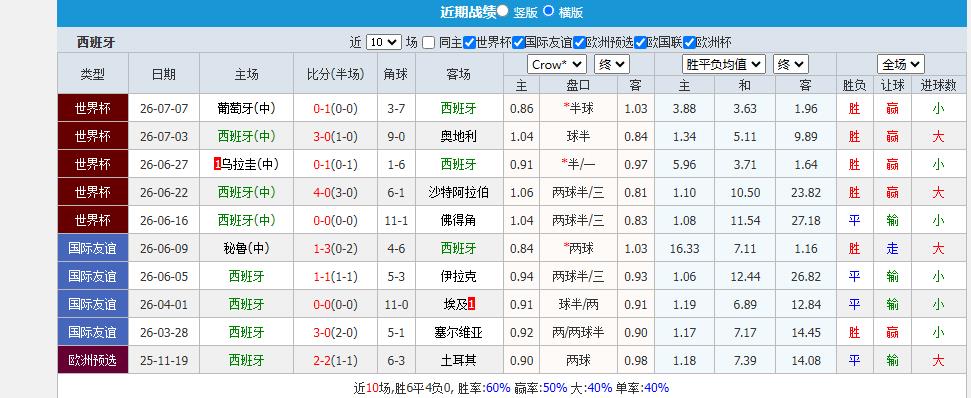
Task: Click score 1-3(0-2) in 秘鲁 row
Action: (x=335, y=248)
